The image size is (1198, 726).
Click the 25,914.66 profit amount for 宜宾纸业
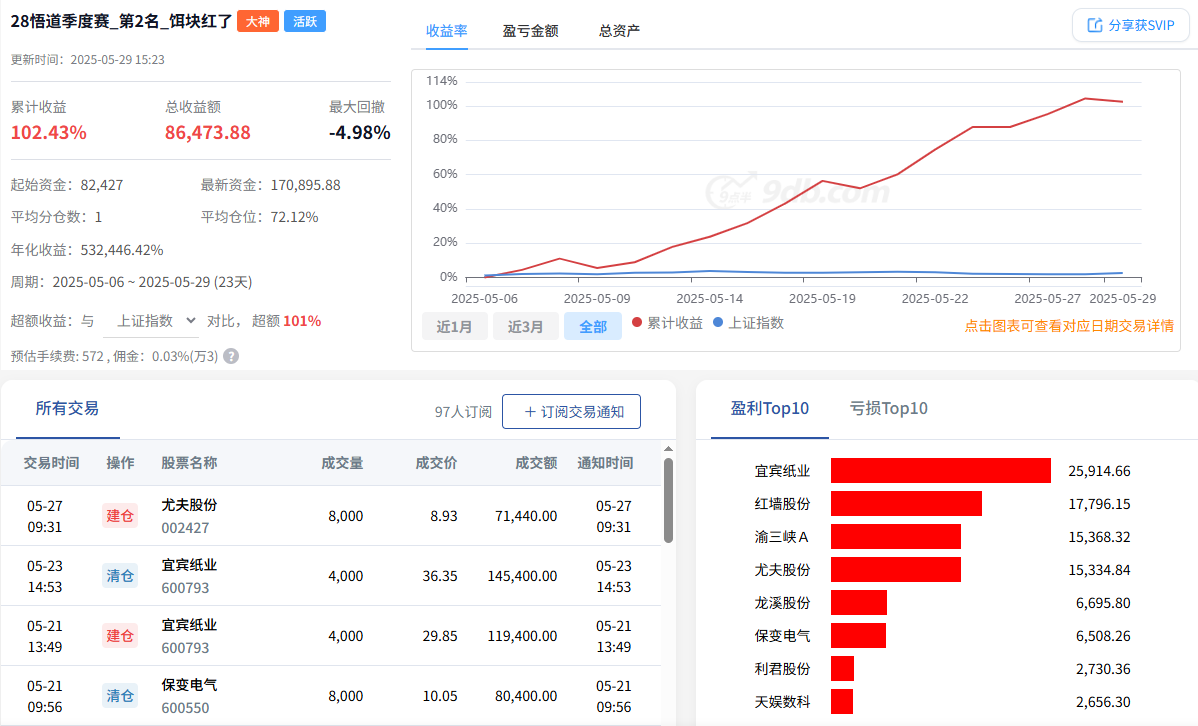(1099, 471)
